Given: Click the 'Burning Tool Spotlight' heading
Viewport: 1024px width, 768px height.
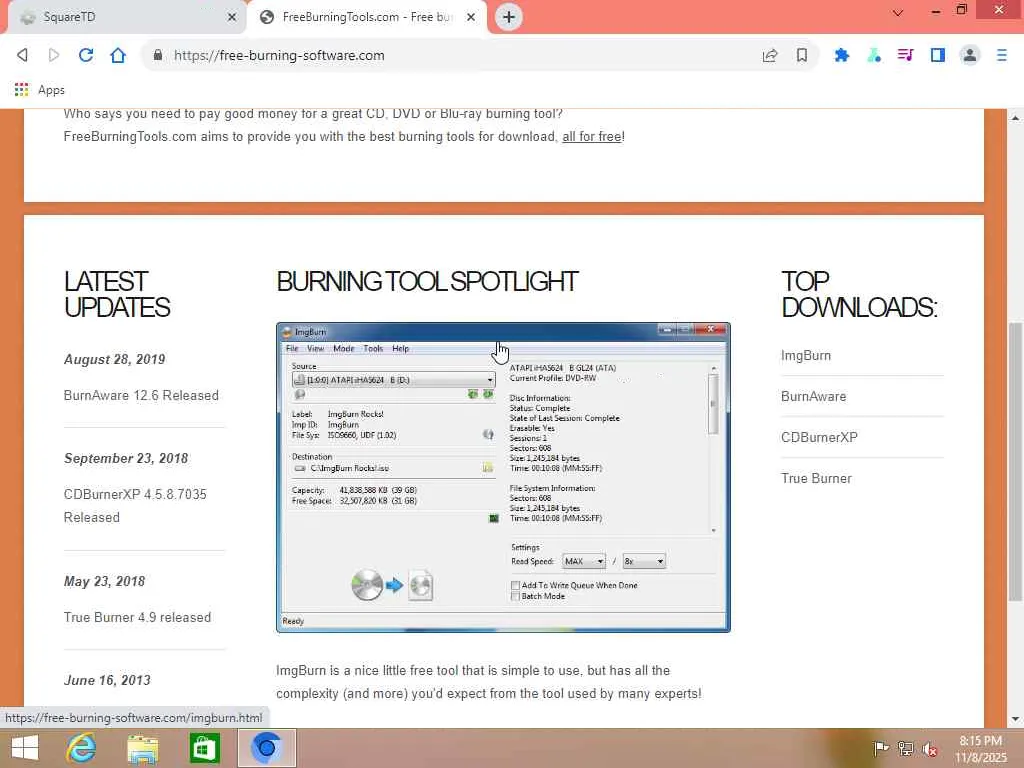Looking at the screenshot, I should click(x=427, y=281).
